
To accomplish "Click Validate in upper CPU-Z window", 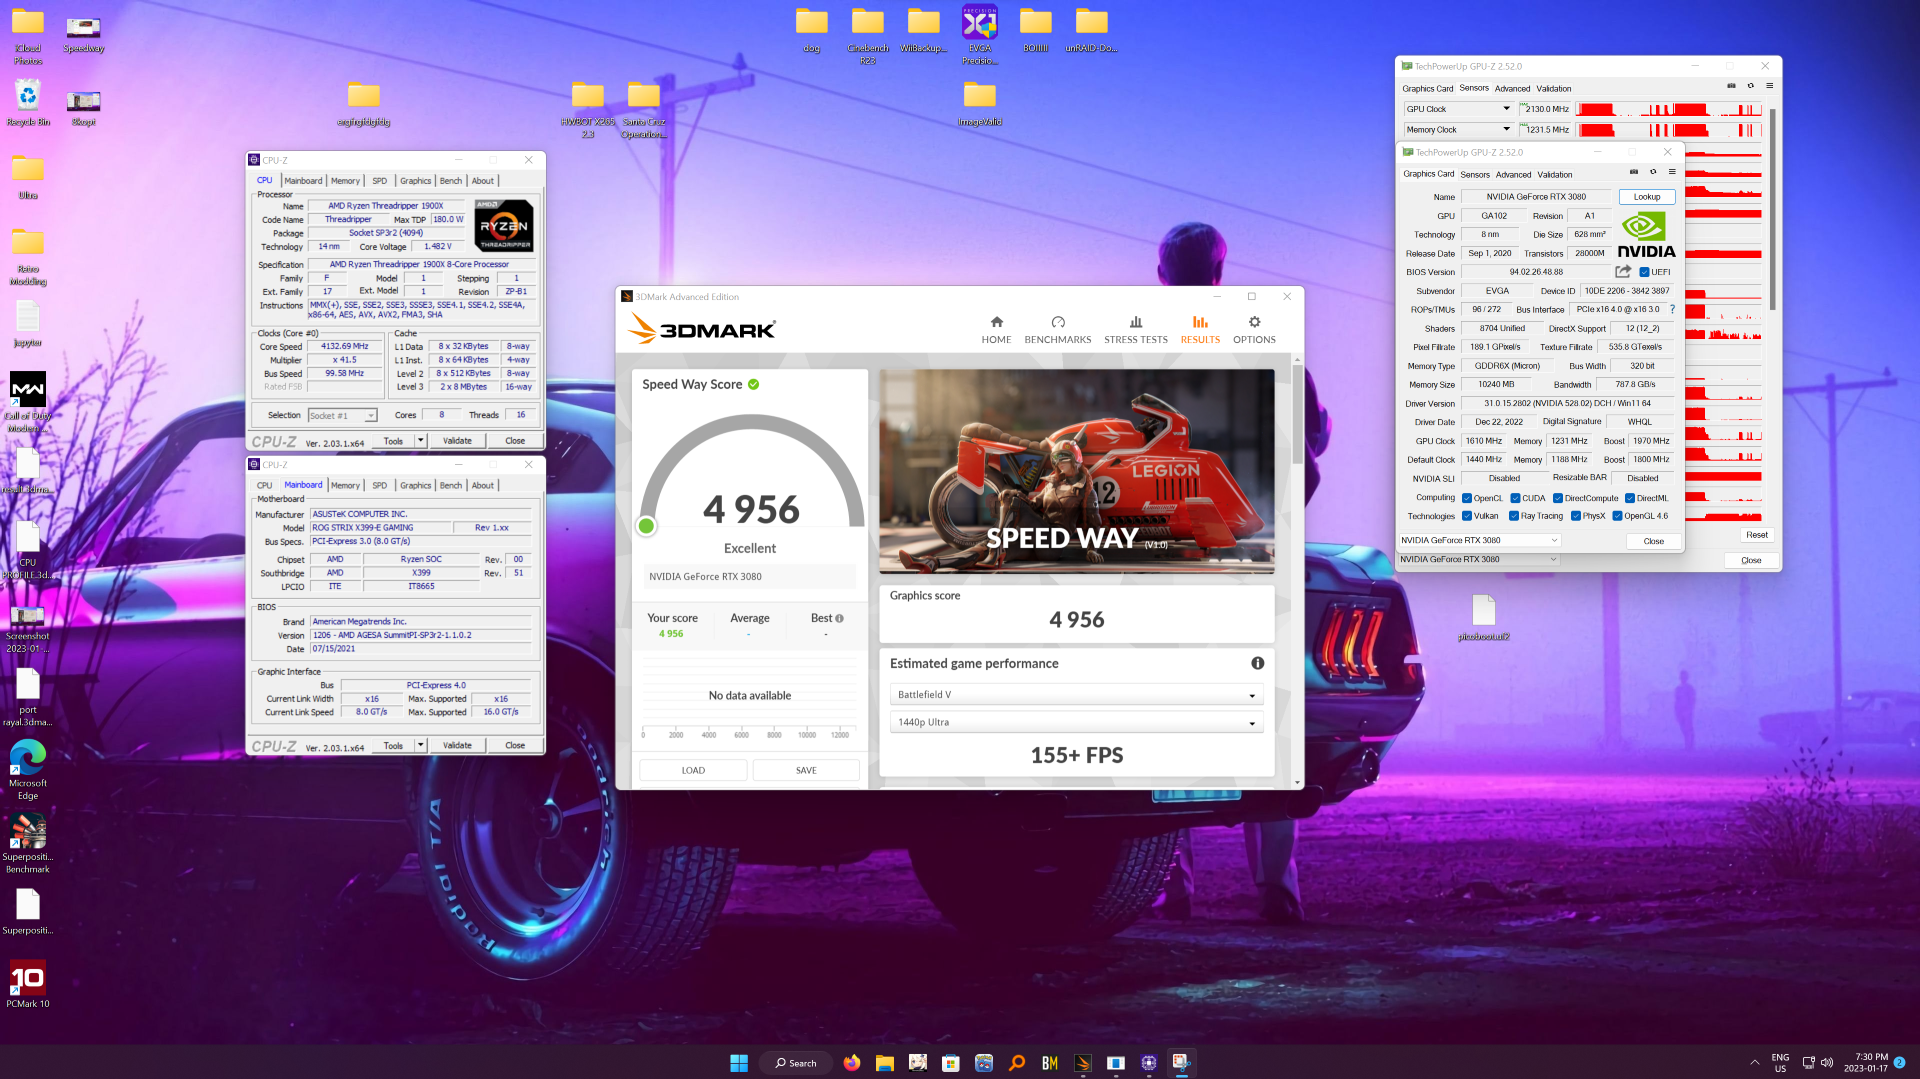I will tap(457, 441).
